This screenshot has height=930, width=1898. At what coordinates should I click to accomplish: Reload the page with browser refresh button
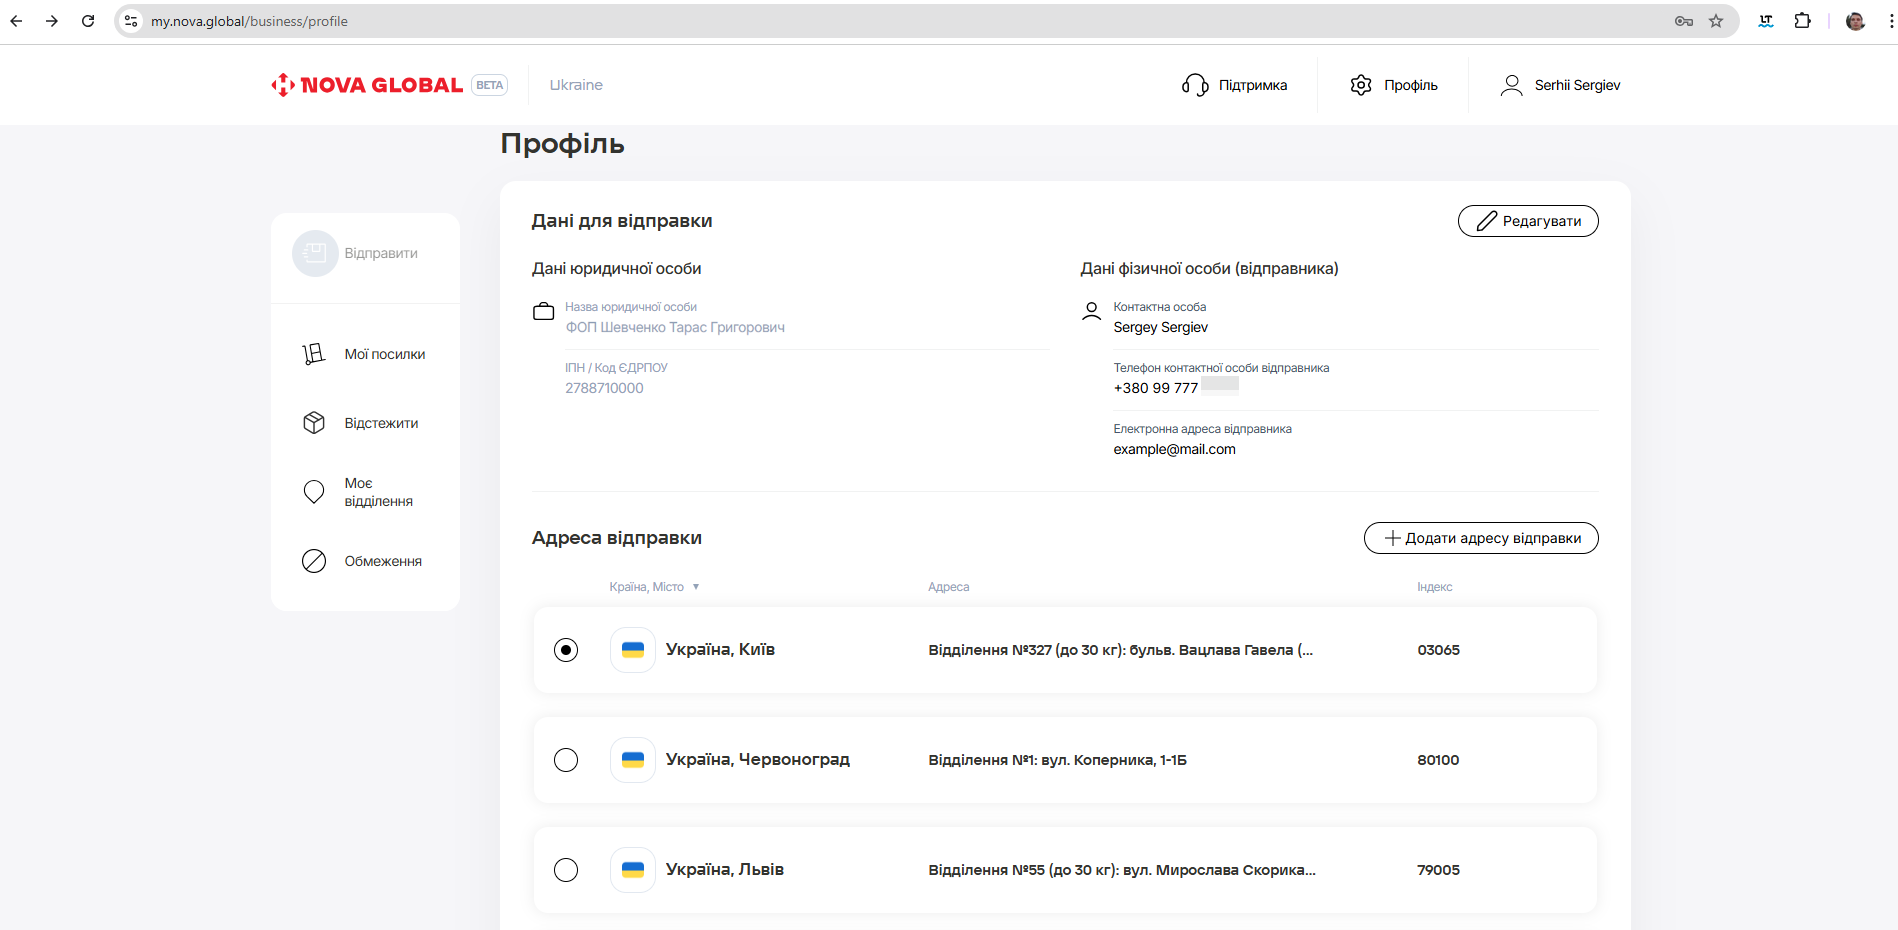(88, 21)
